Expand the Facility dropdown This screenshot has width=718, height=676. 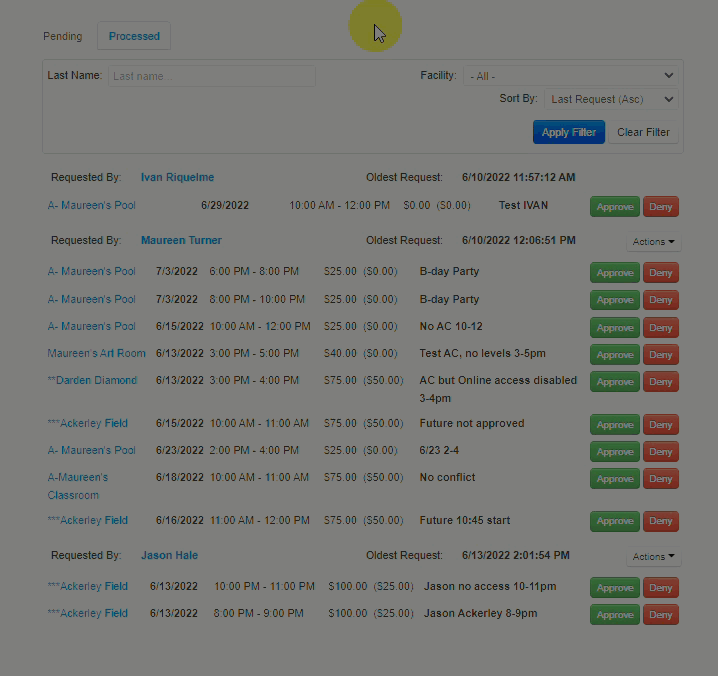[570, 76]
